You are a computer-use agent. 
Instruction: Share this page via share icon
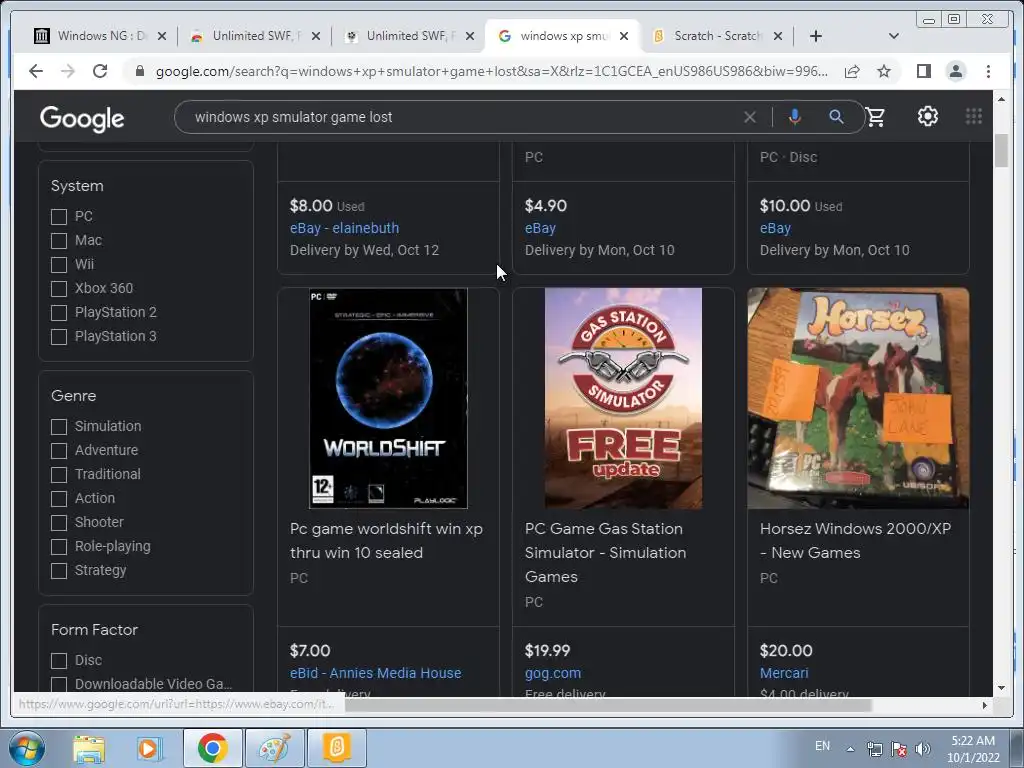(852, 71)
